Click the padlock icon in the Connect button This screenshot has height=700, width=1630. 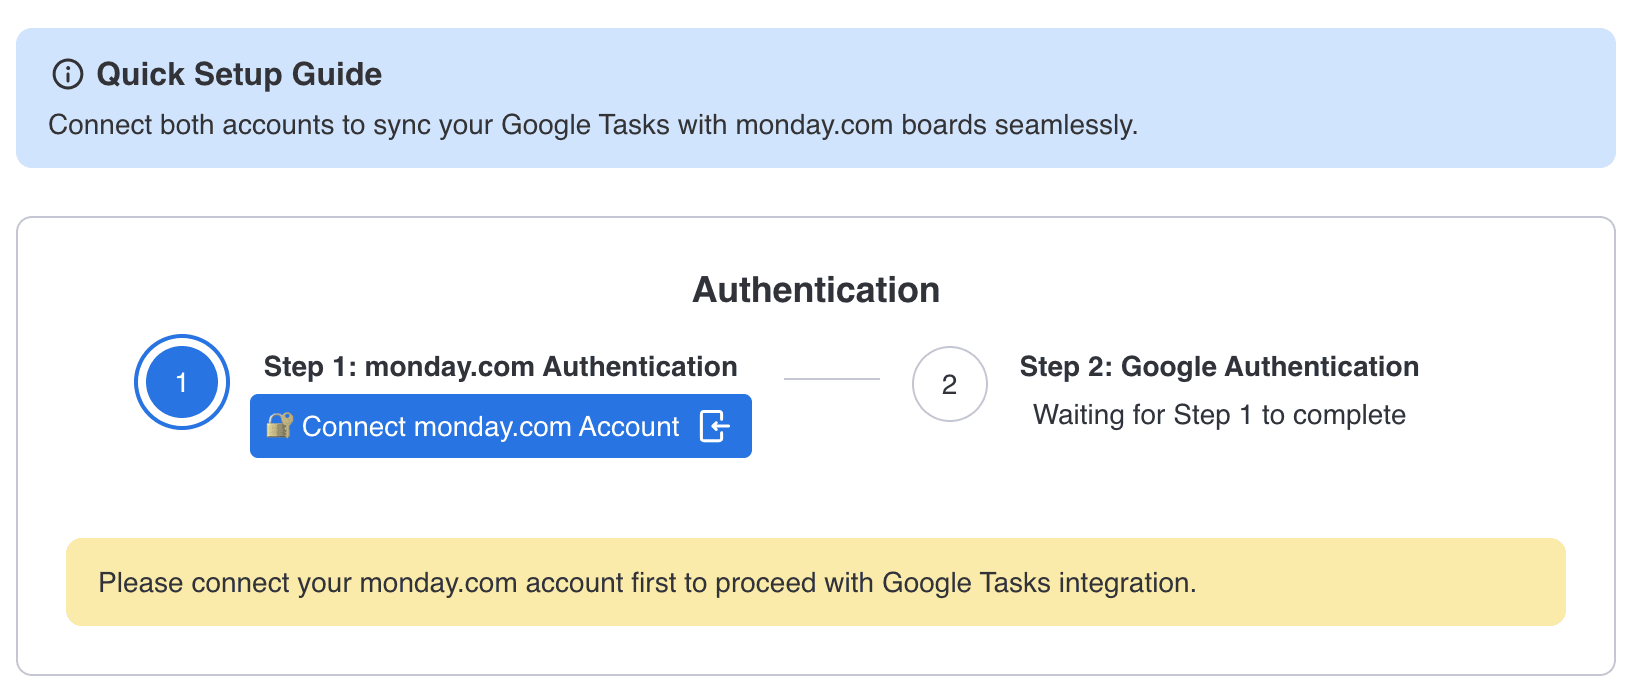pyautogui.click(x=279, y=426)
